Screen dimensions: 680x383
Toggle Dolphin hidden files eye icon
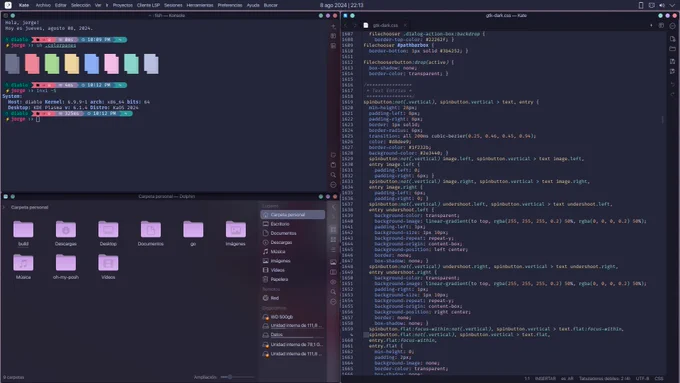(x=333, y=282)
